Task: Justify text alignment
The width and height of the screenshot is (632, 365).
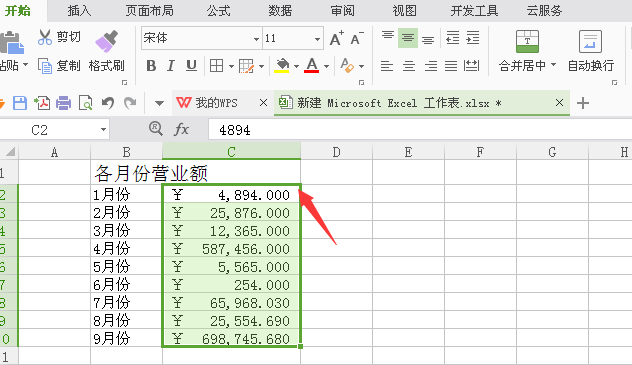Action: [451, 66]
